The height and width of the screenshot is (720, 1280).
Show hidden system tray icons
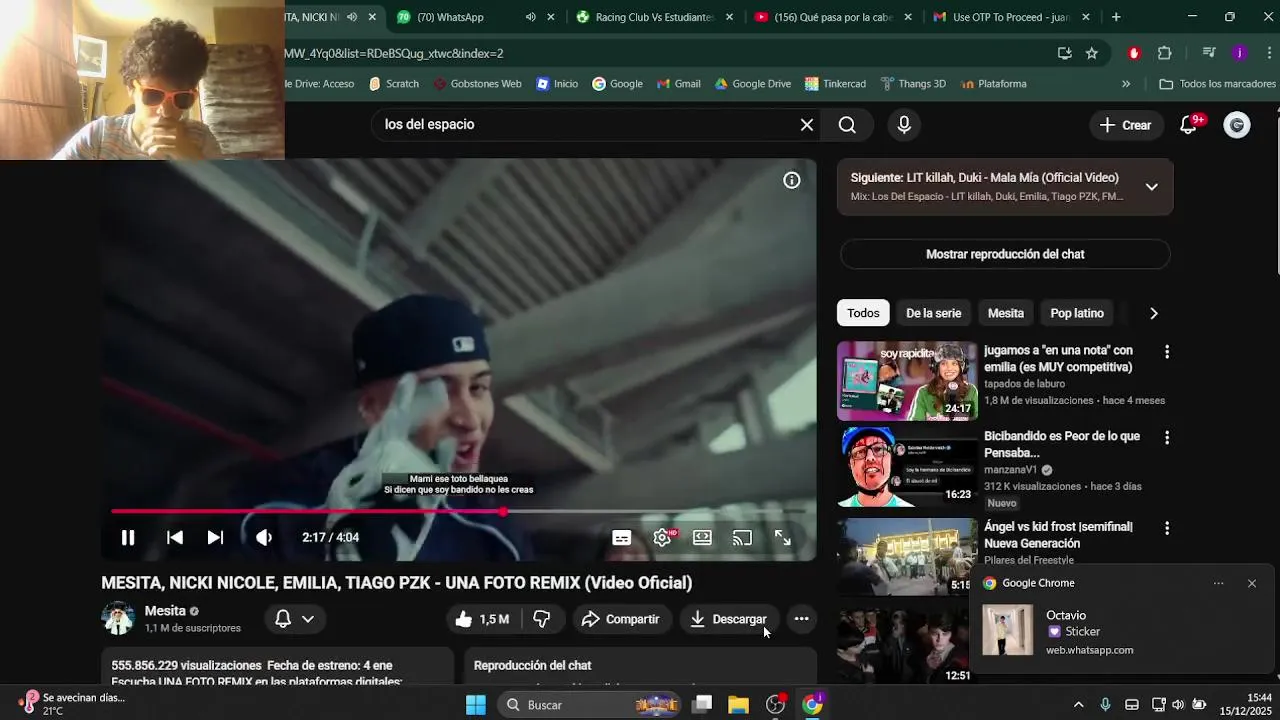1078,705
